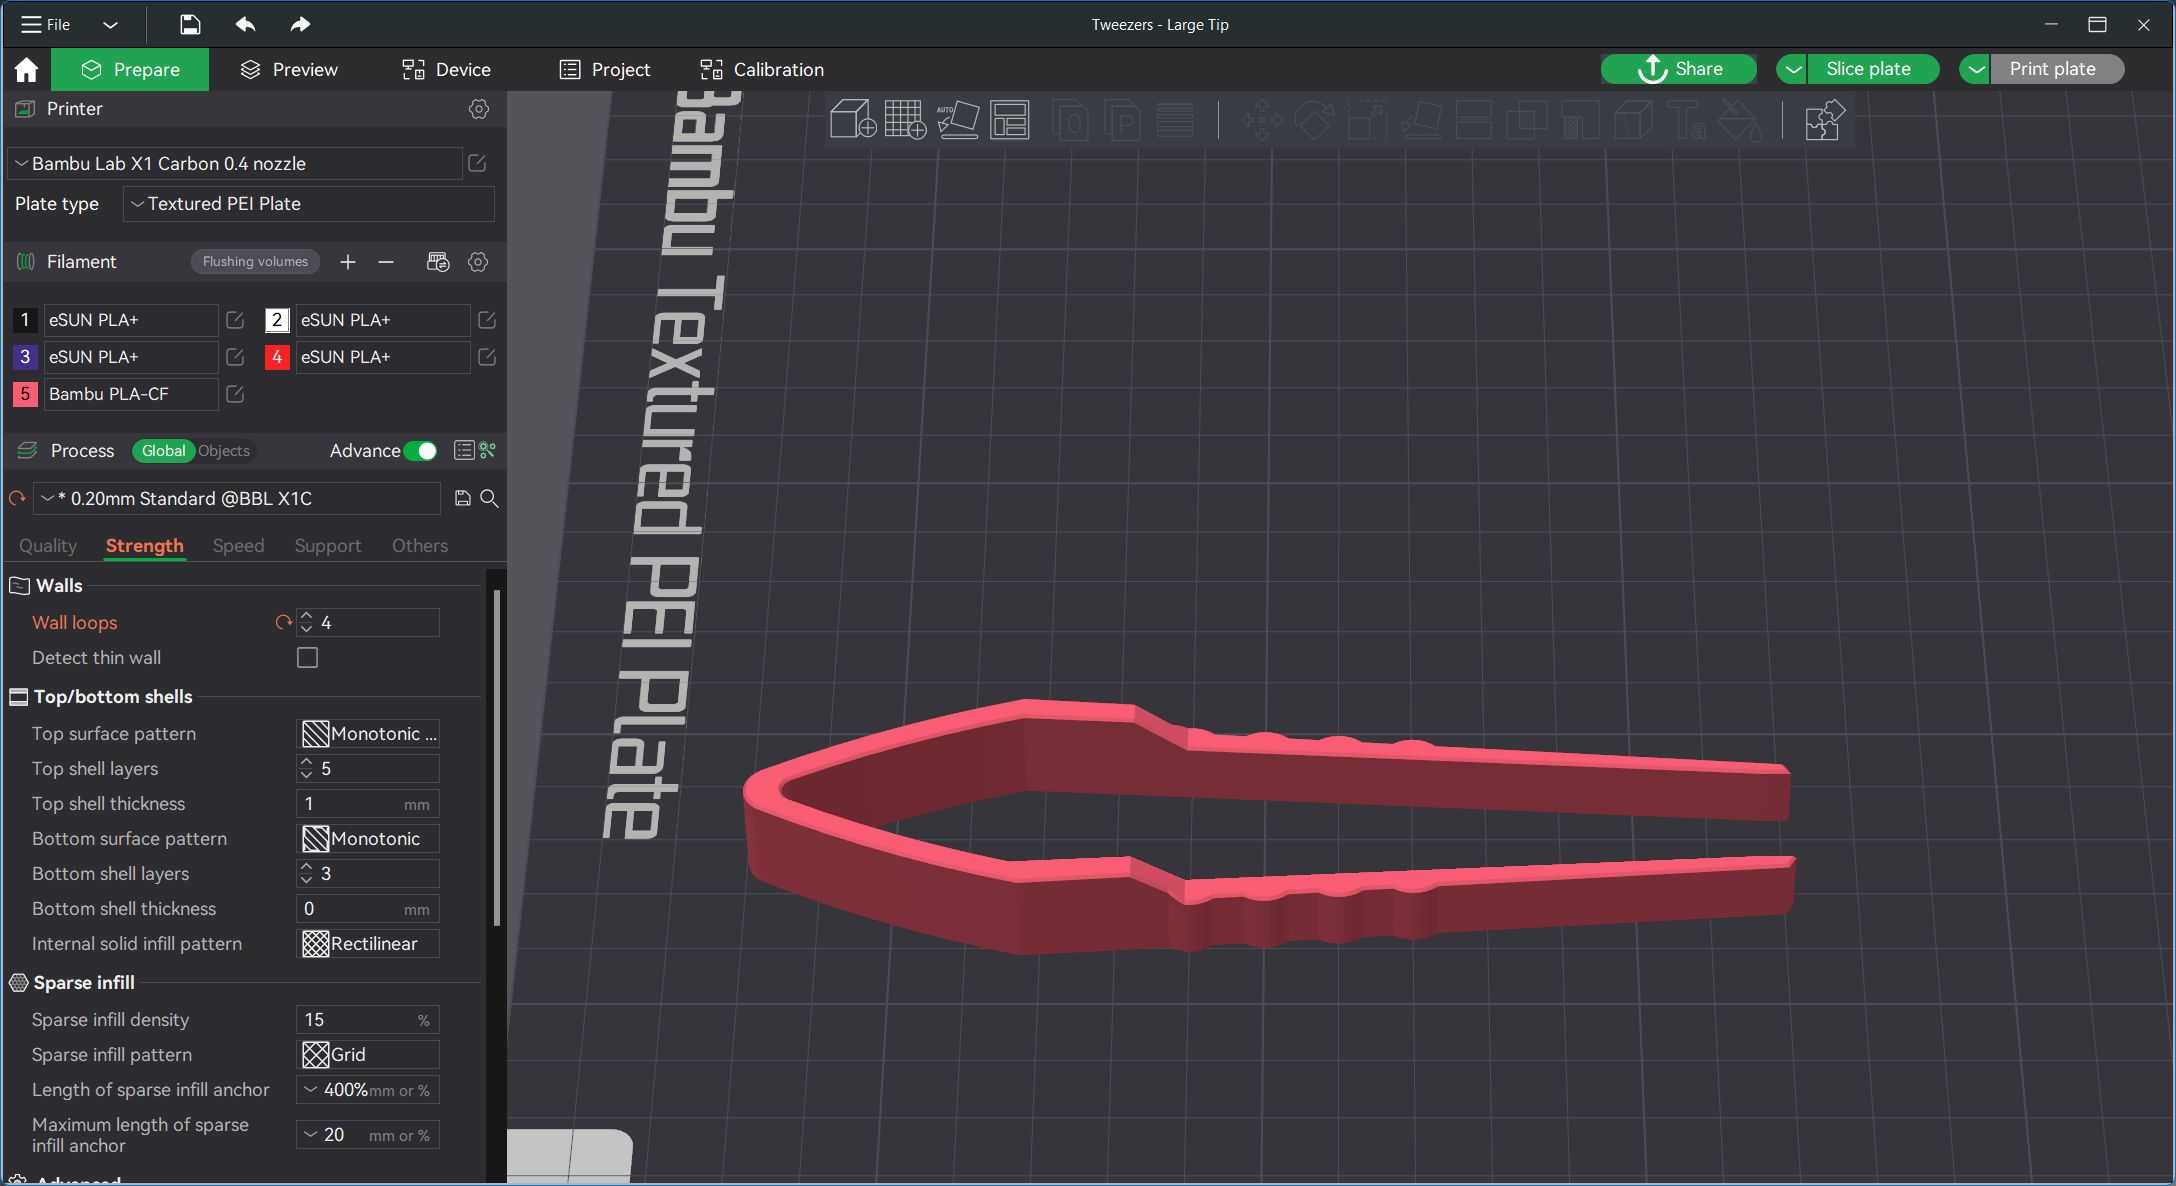Click the Arrange all objects icon

tap(1010, 120)
